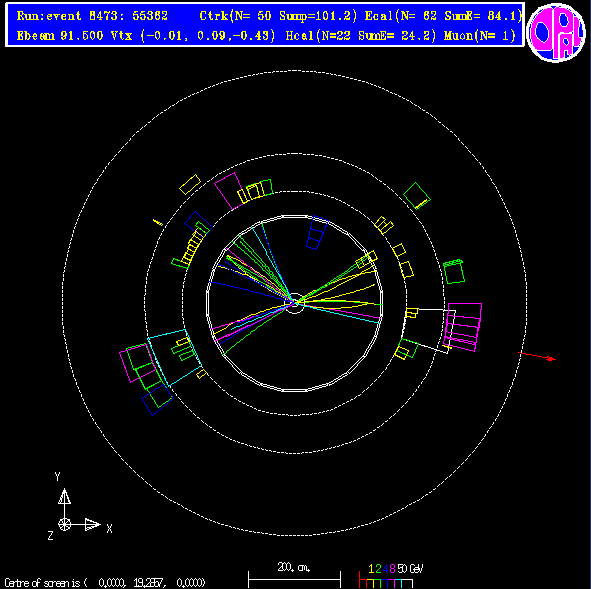Select the blue calorimeter block inside the tracker

[x=317, y=233]
